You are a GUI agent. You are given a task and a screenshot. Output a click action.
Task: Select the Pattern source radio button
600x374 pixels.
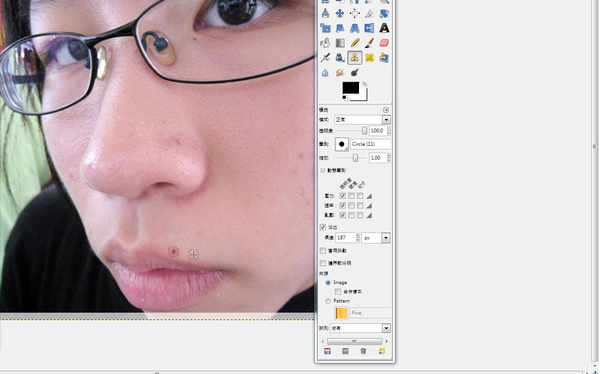[x=328, y=301]
